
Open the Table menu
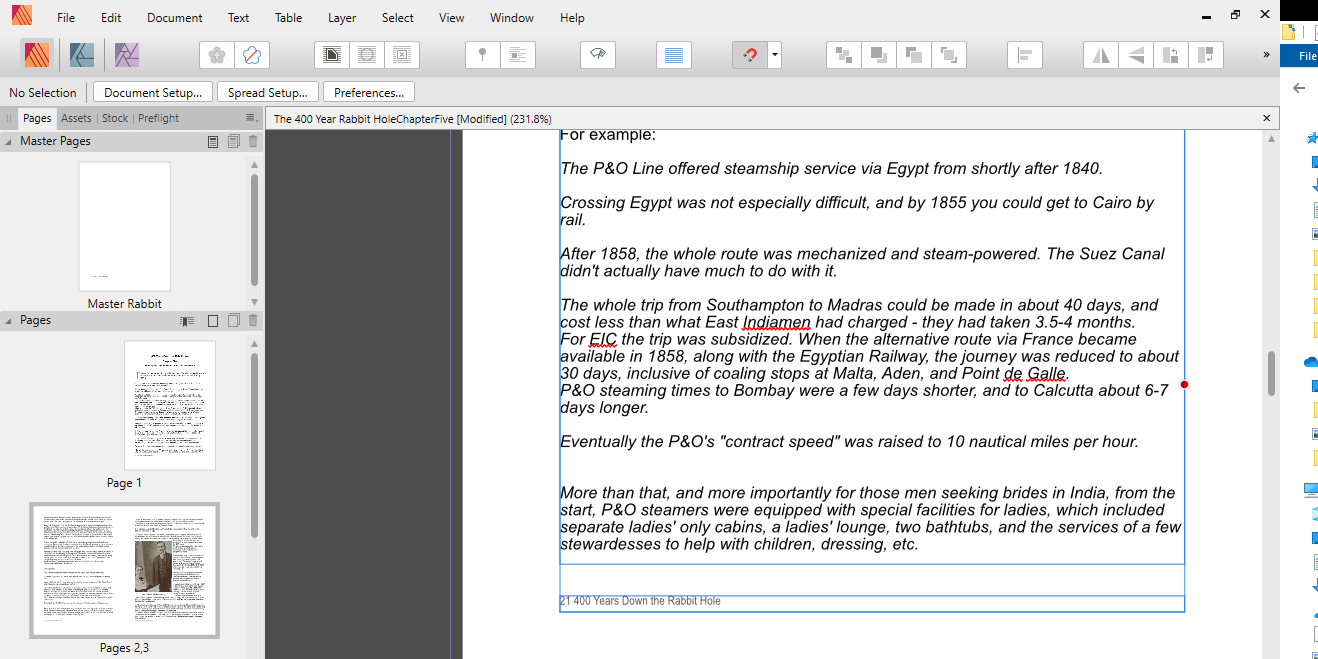pyautogui.click(x=289, y=18)
